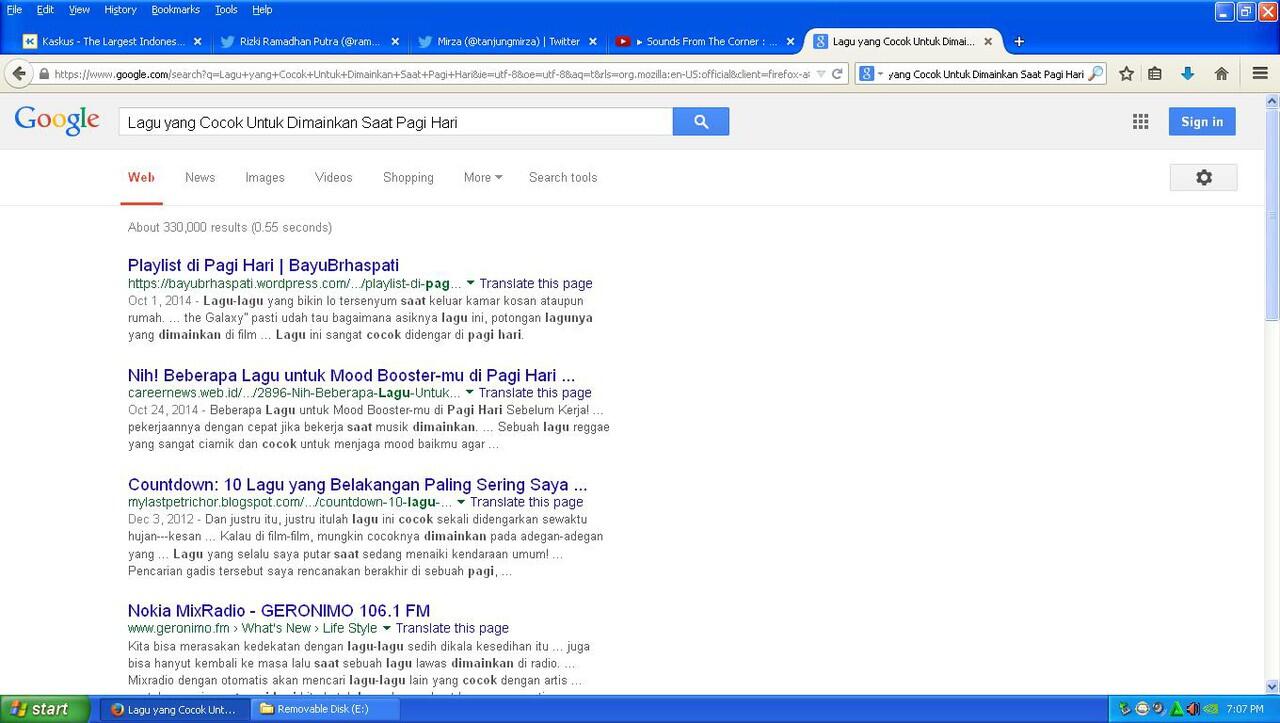Open the Tools menu

point(226,9)
